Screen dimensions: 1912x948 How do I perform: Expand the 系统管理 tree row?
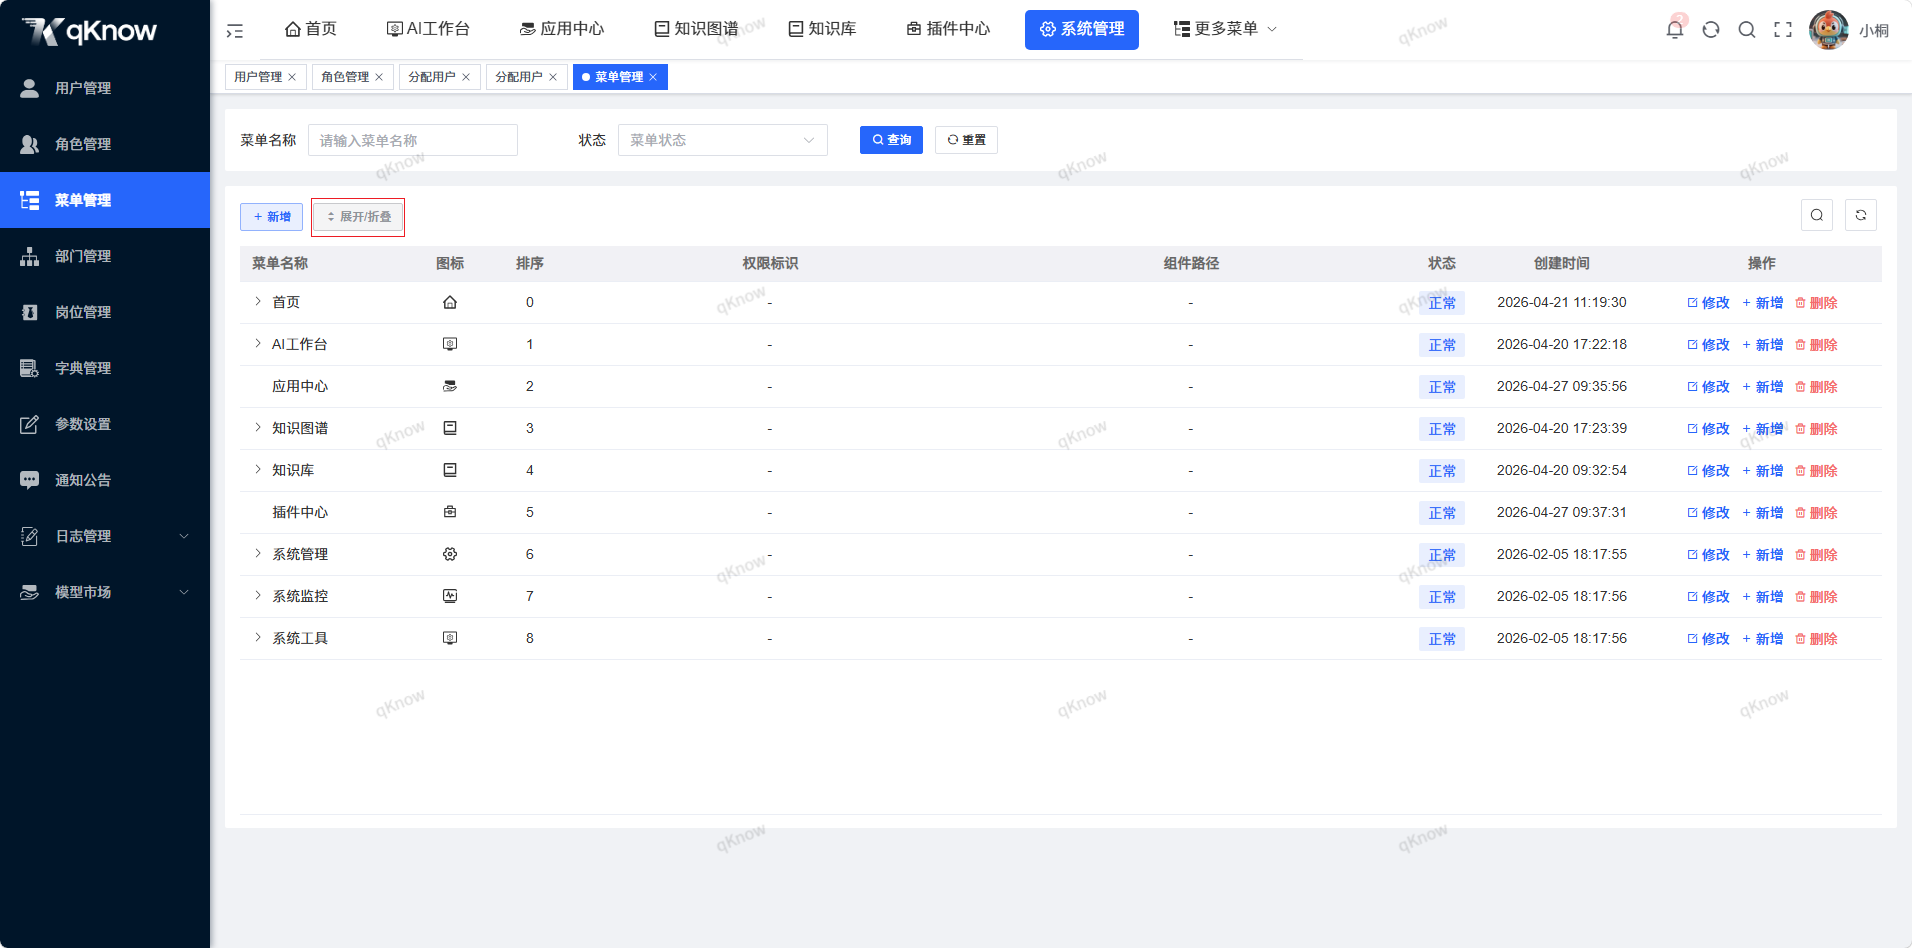pyautogui.click(x=258, y=553)
